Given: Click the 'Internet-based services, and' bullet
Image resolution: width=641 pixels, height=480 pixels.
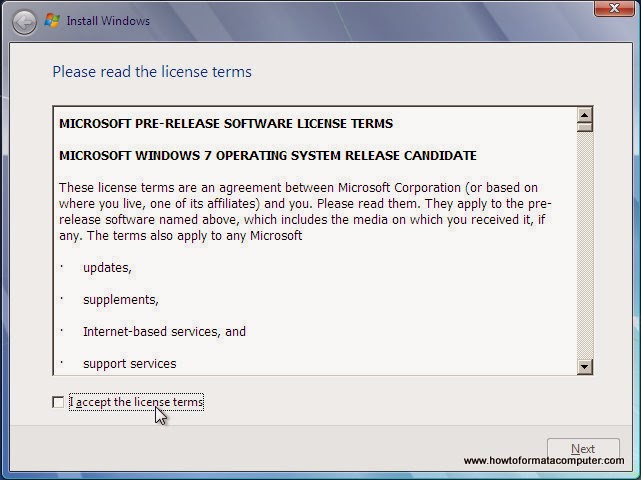Looking at the screenshot, I should click(164, 332).
